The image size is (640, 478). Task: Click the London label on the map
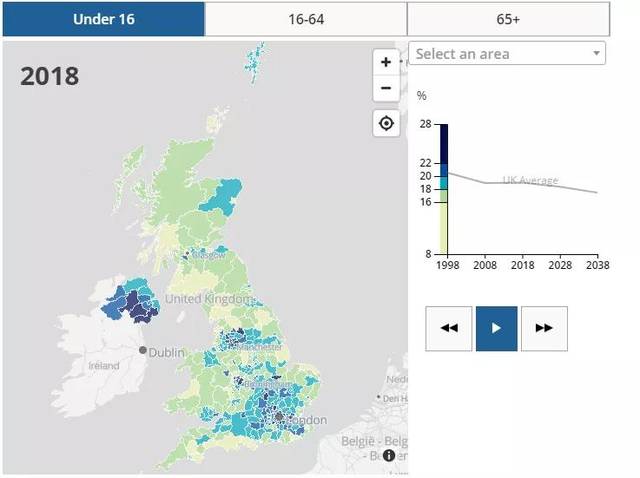306,421
